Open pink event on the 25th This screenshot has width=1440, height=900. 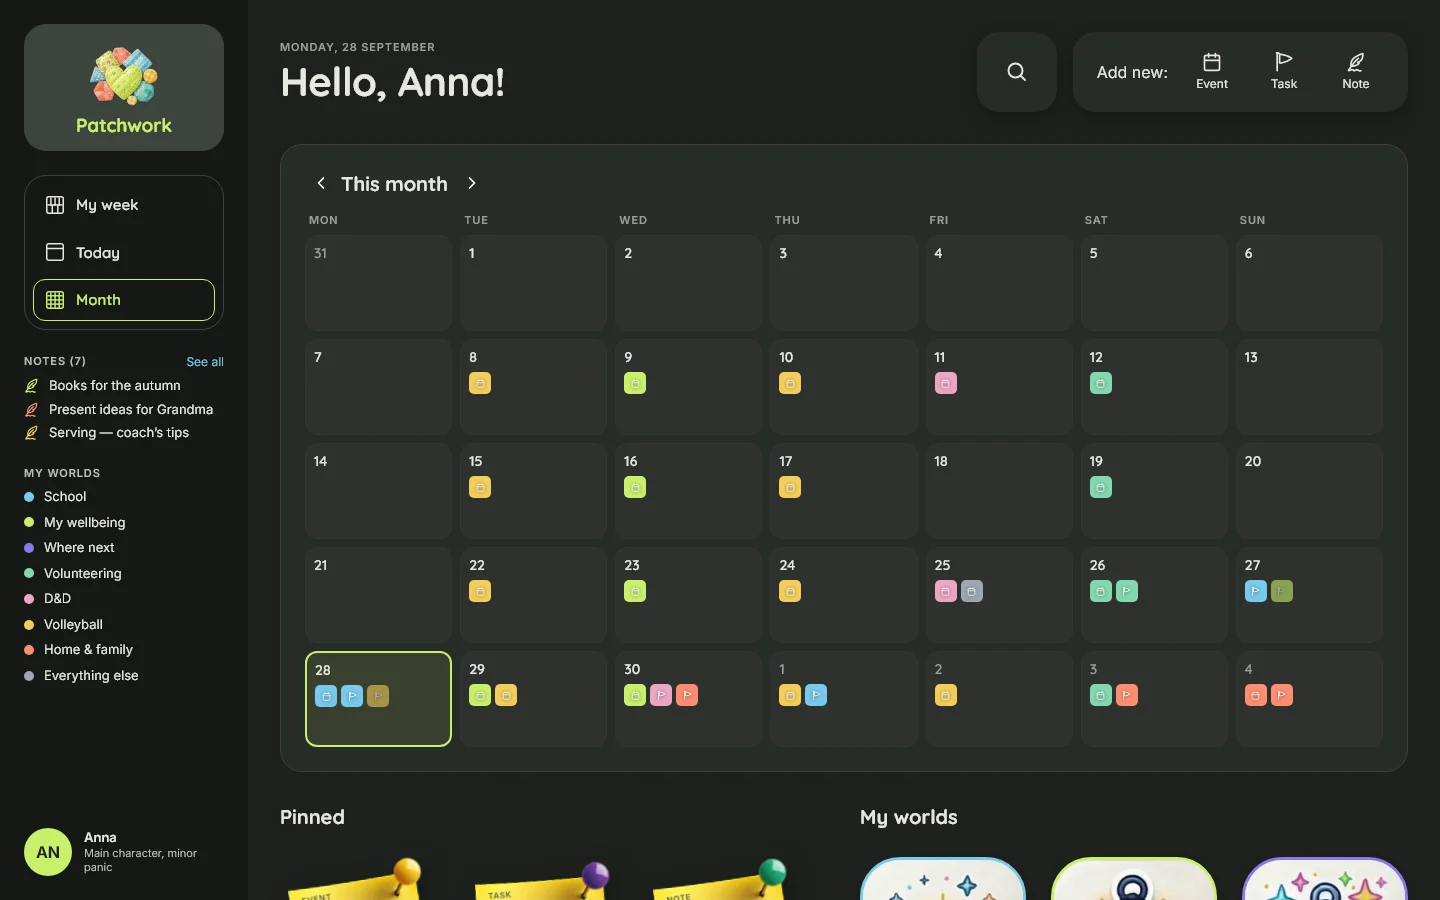946,591
